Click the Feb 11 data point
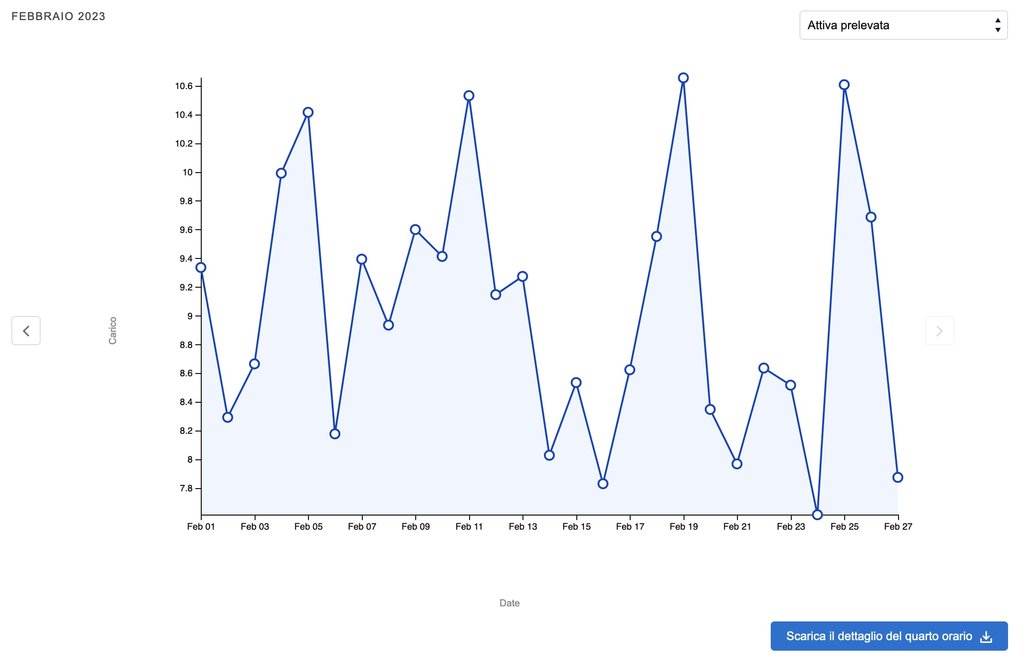 coord(469,96)
